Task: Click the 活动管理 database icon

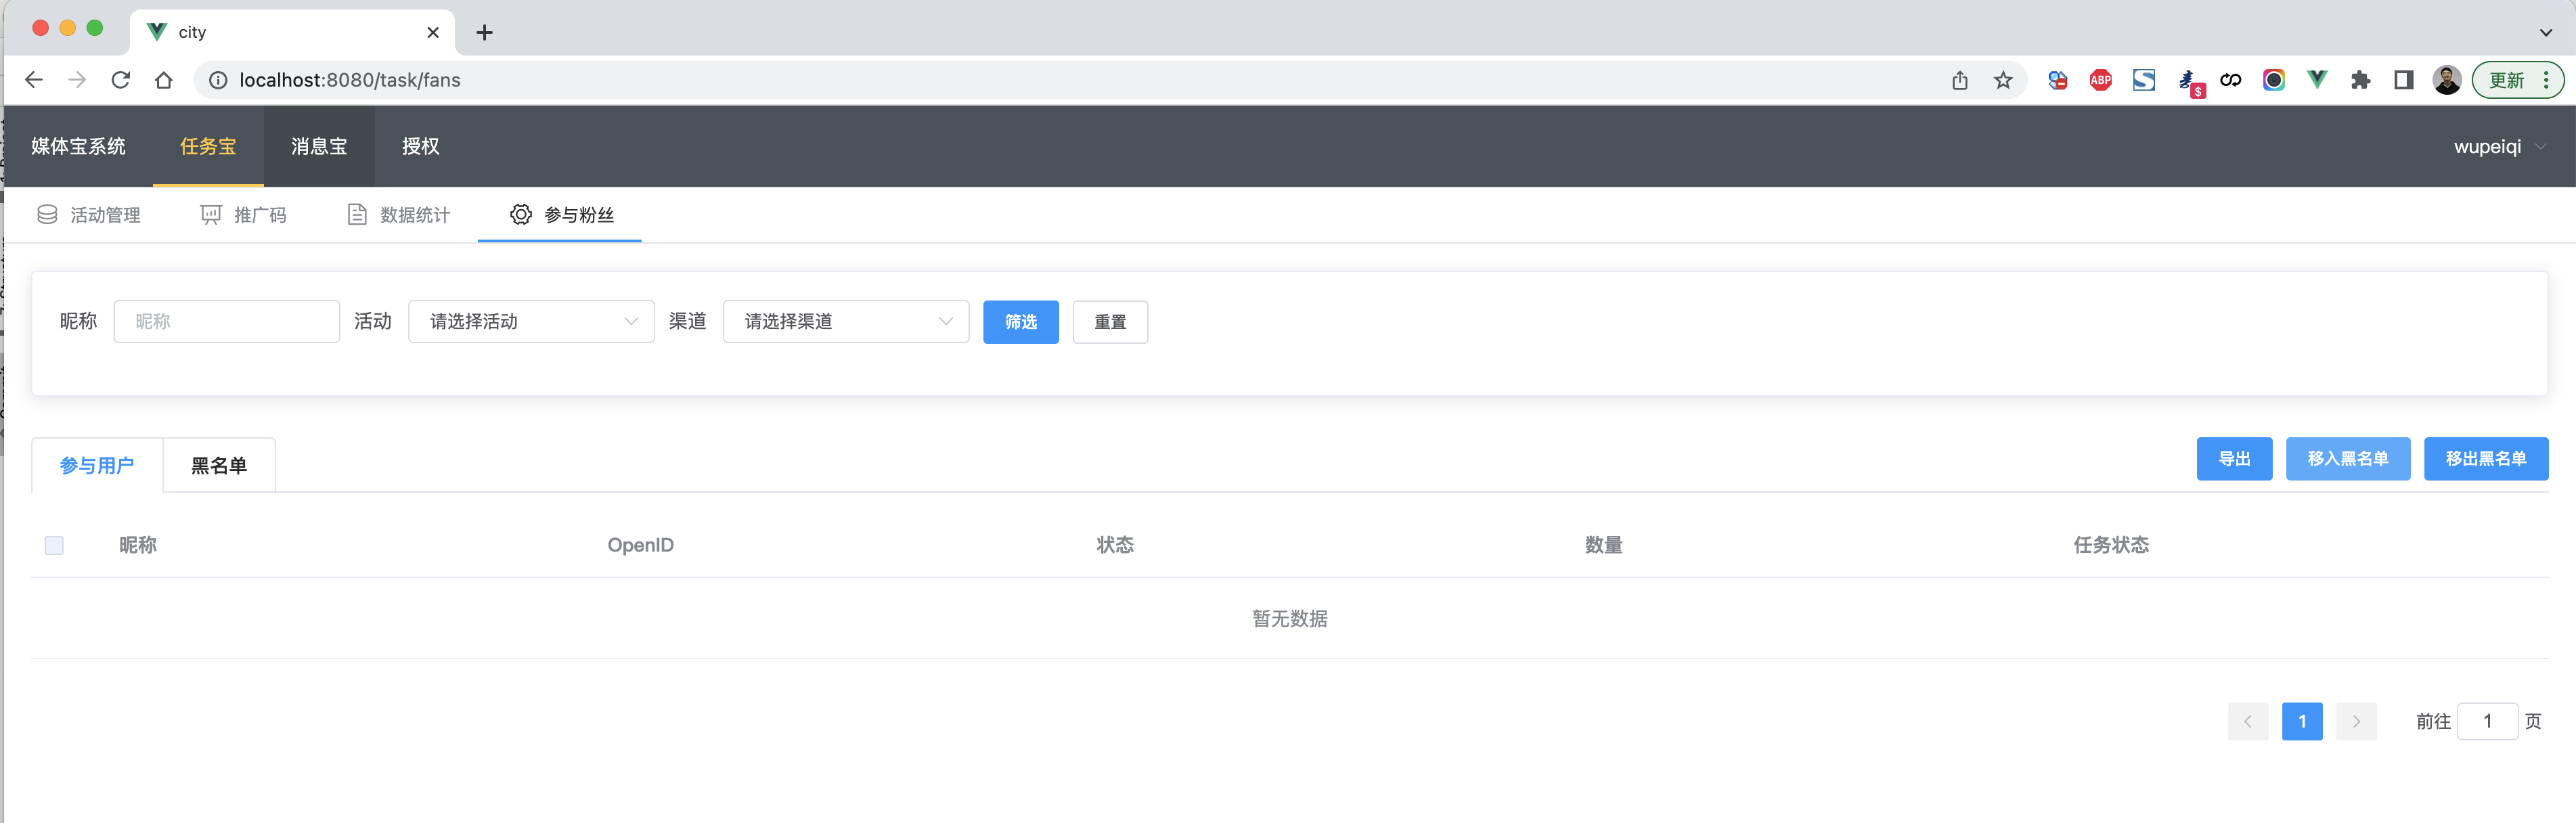Action: point(47,214)
